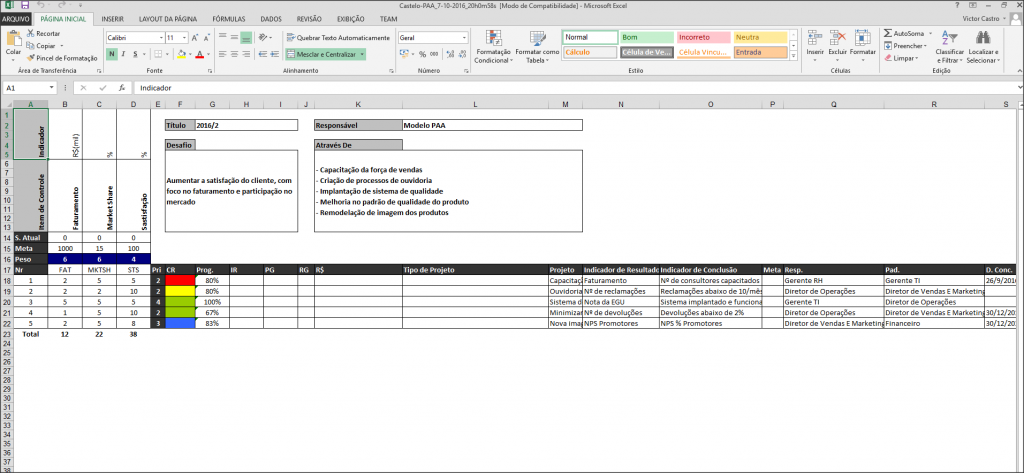Open the ARQUIVO menu

(x=15, y=20)
